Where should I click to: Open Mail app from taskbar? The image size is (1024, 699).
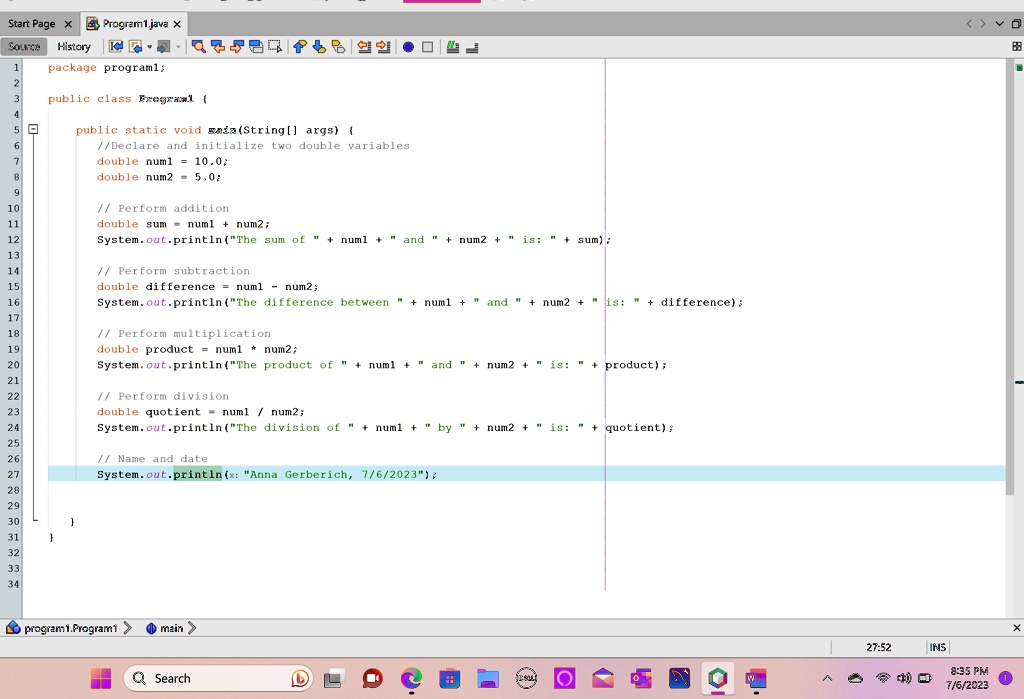point(603,679)
